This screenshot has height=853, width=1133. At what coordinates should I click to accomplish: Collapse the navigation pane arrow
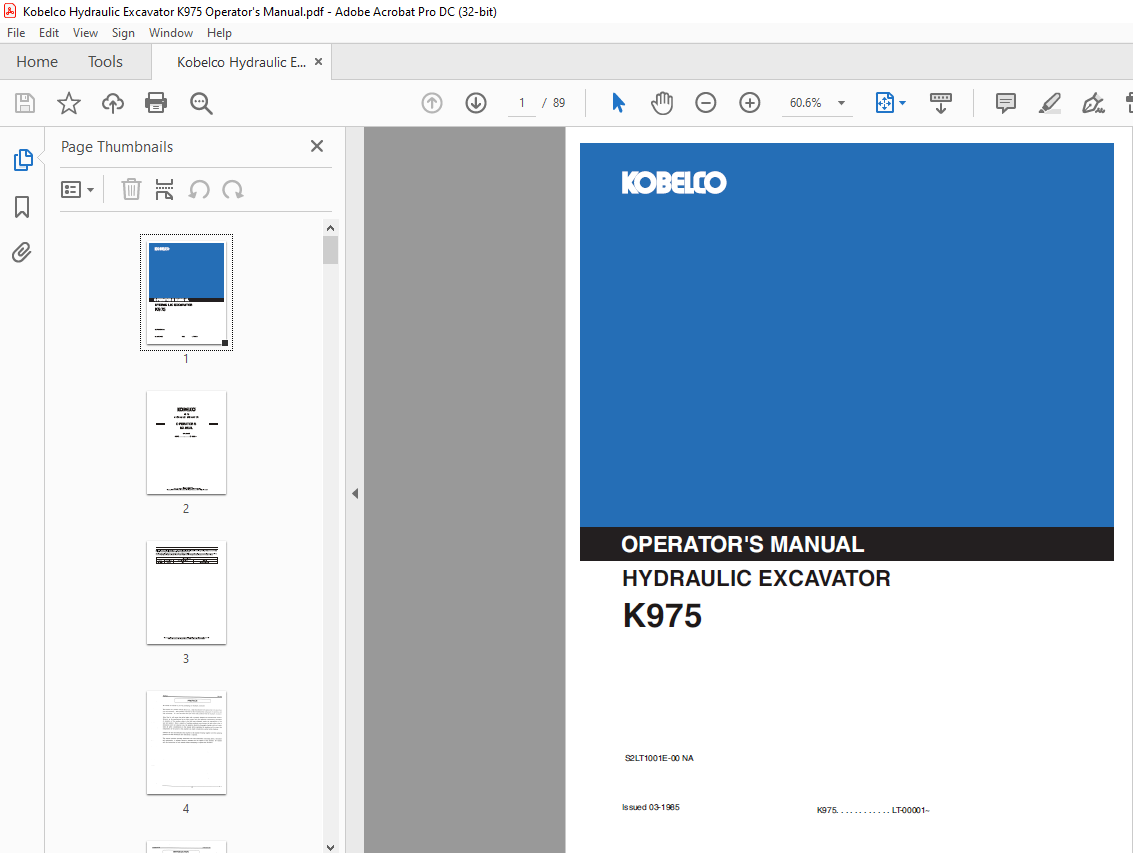(355, 493)
